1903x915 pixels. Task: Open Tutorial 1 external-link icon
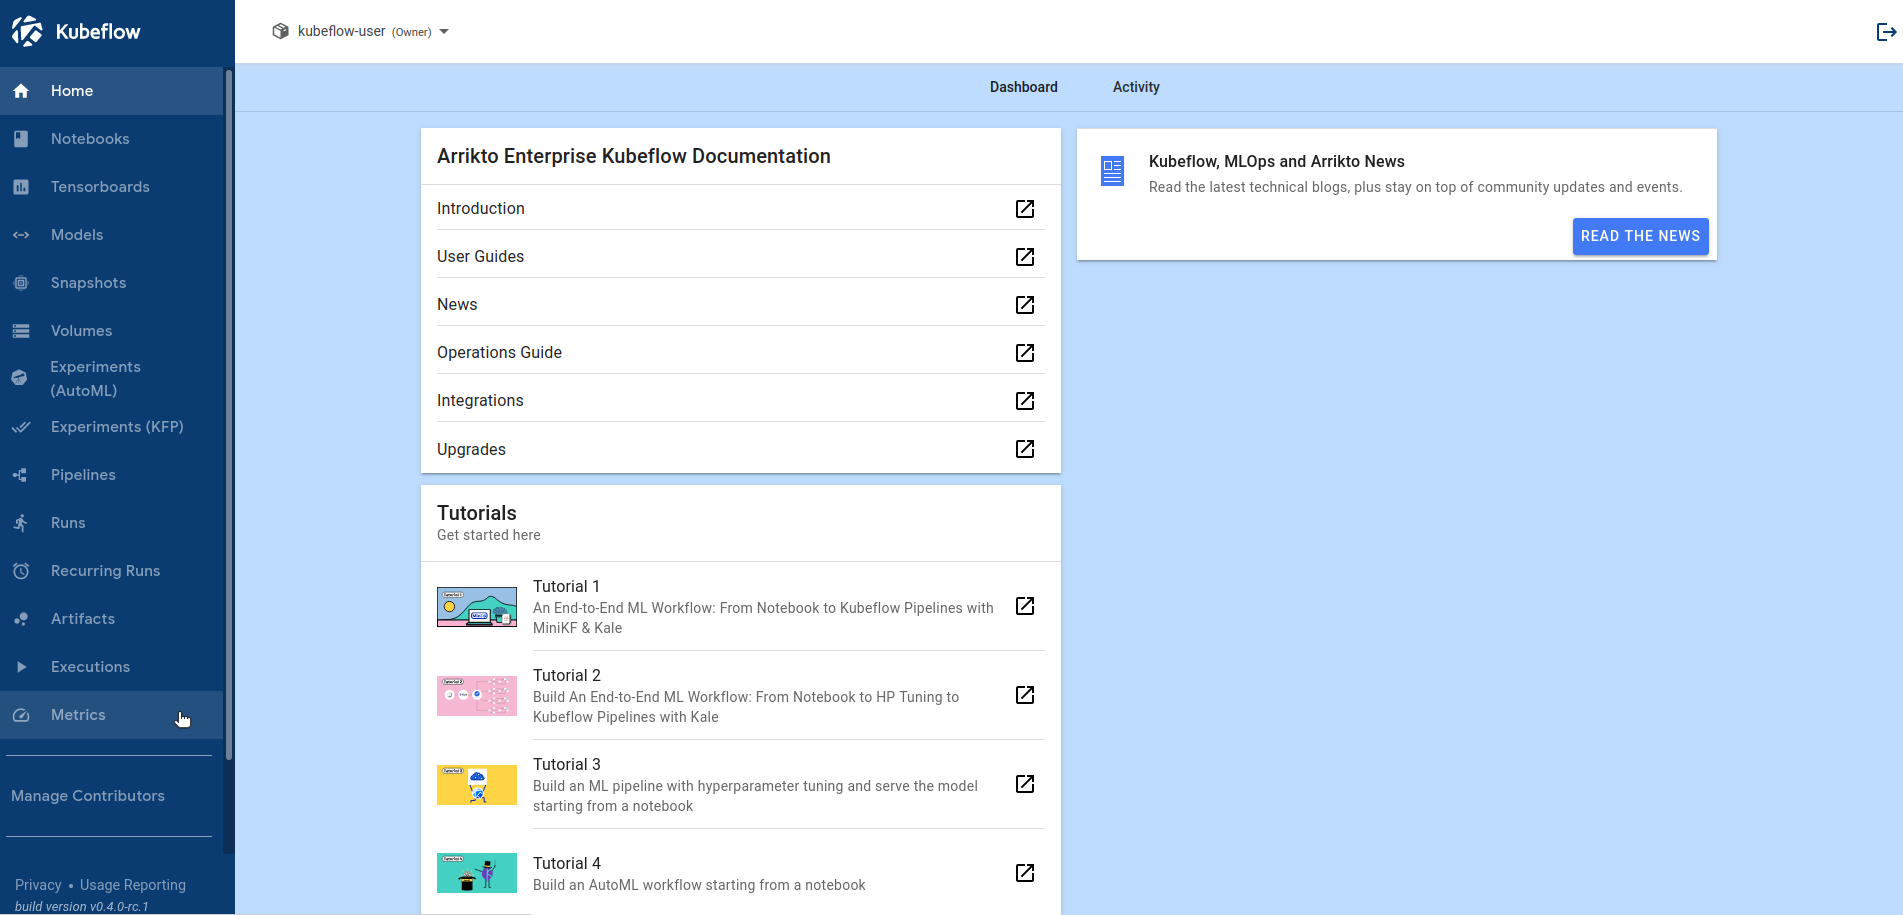coord(1025,606)
